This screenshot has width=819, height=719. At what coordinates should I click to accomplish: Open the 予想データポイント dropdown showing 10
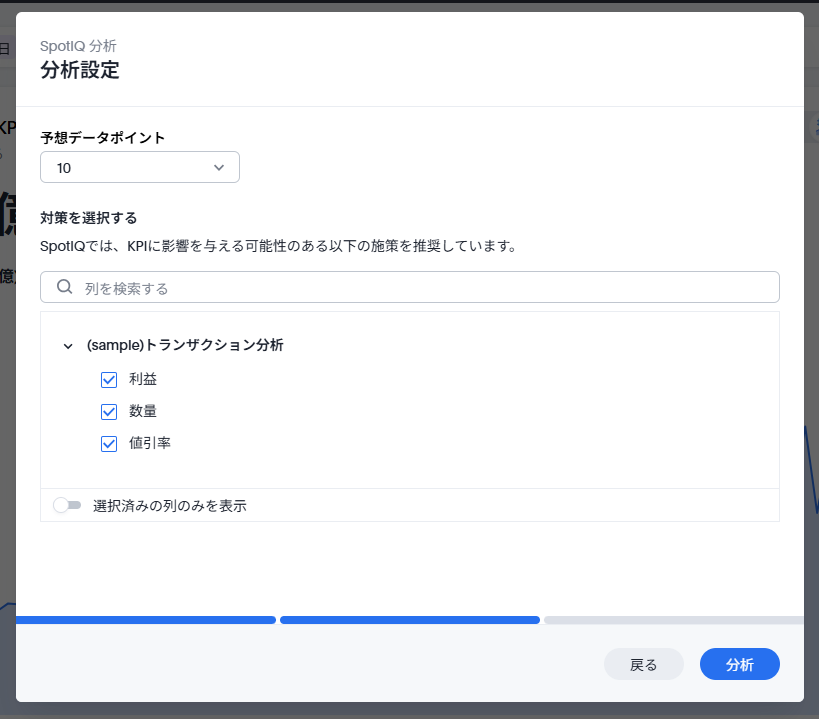pos(139,168)
